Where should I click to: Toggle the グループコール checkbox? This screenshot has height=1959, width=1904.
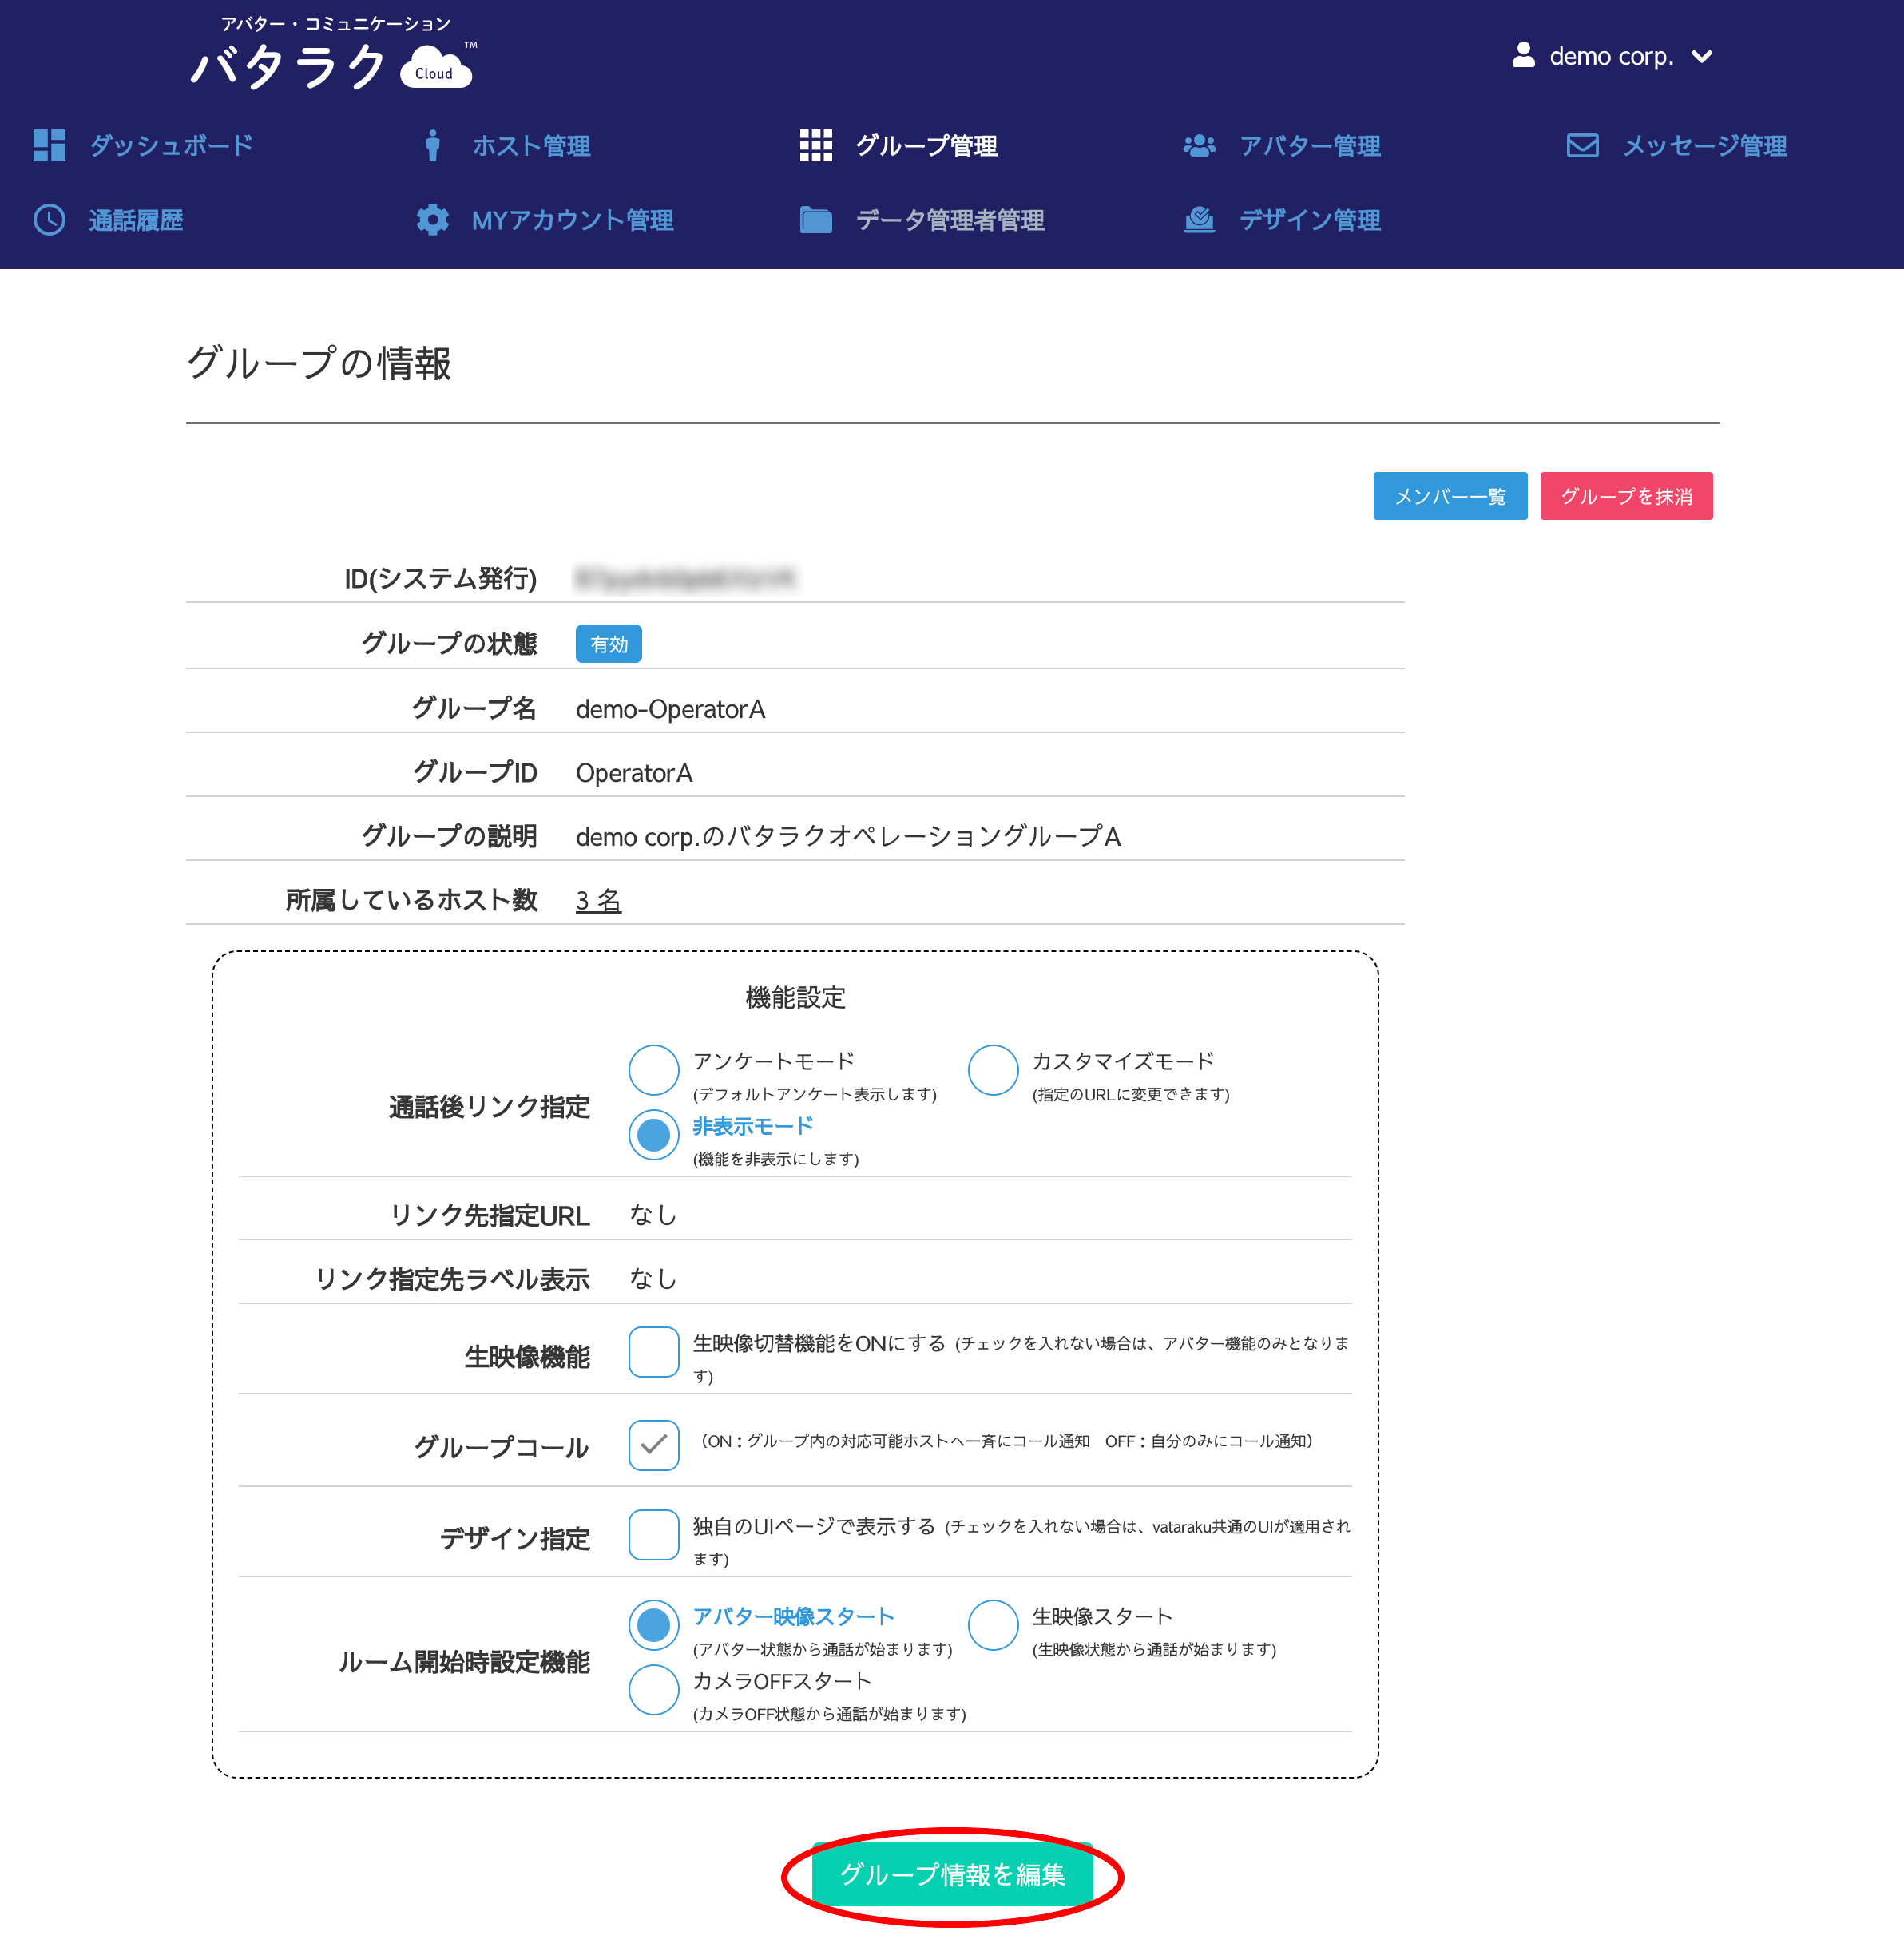(653, 1445)
